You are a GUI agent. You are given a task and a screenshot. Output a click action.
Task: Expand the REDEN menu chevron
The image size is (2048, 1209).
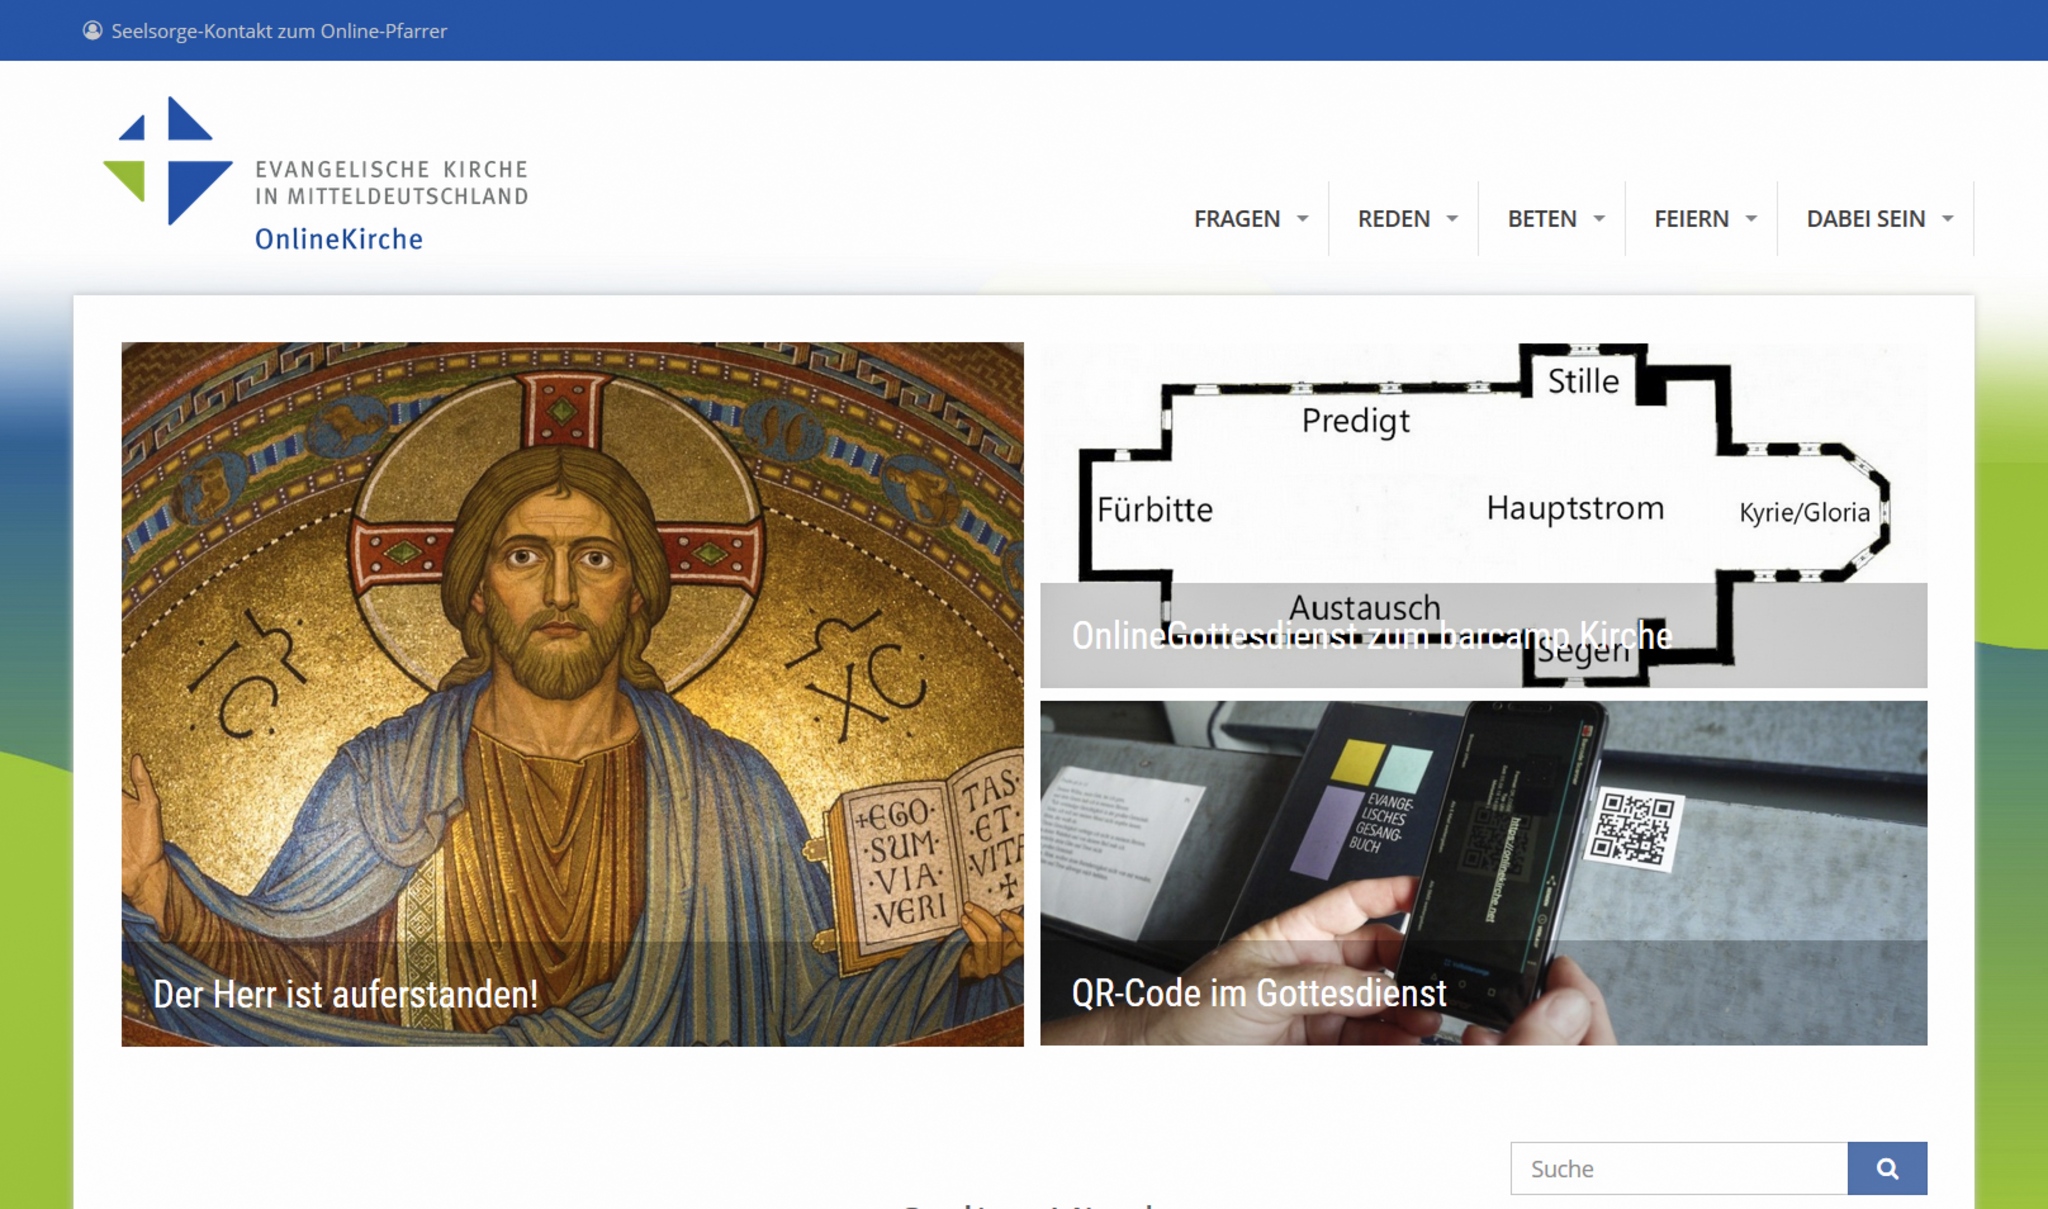[1452, 218]
